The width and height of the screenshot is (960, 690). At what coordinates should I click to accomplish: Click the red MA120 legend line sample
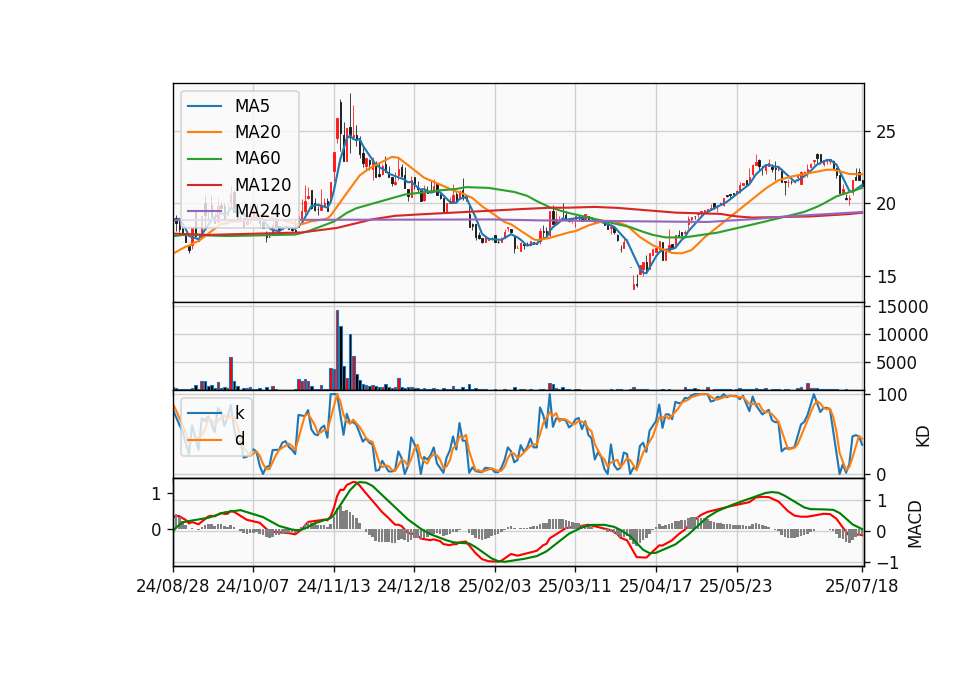pos(204,185)
